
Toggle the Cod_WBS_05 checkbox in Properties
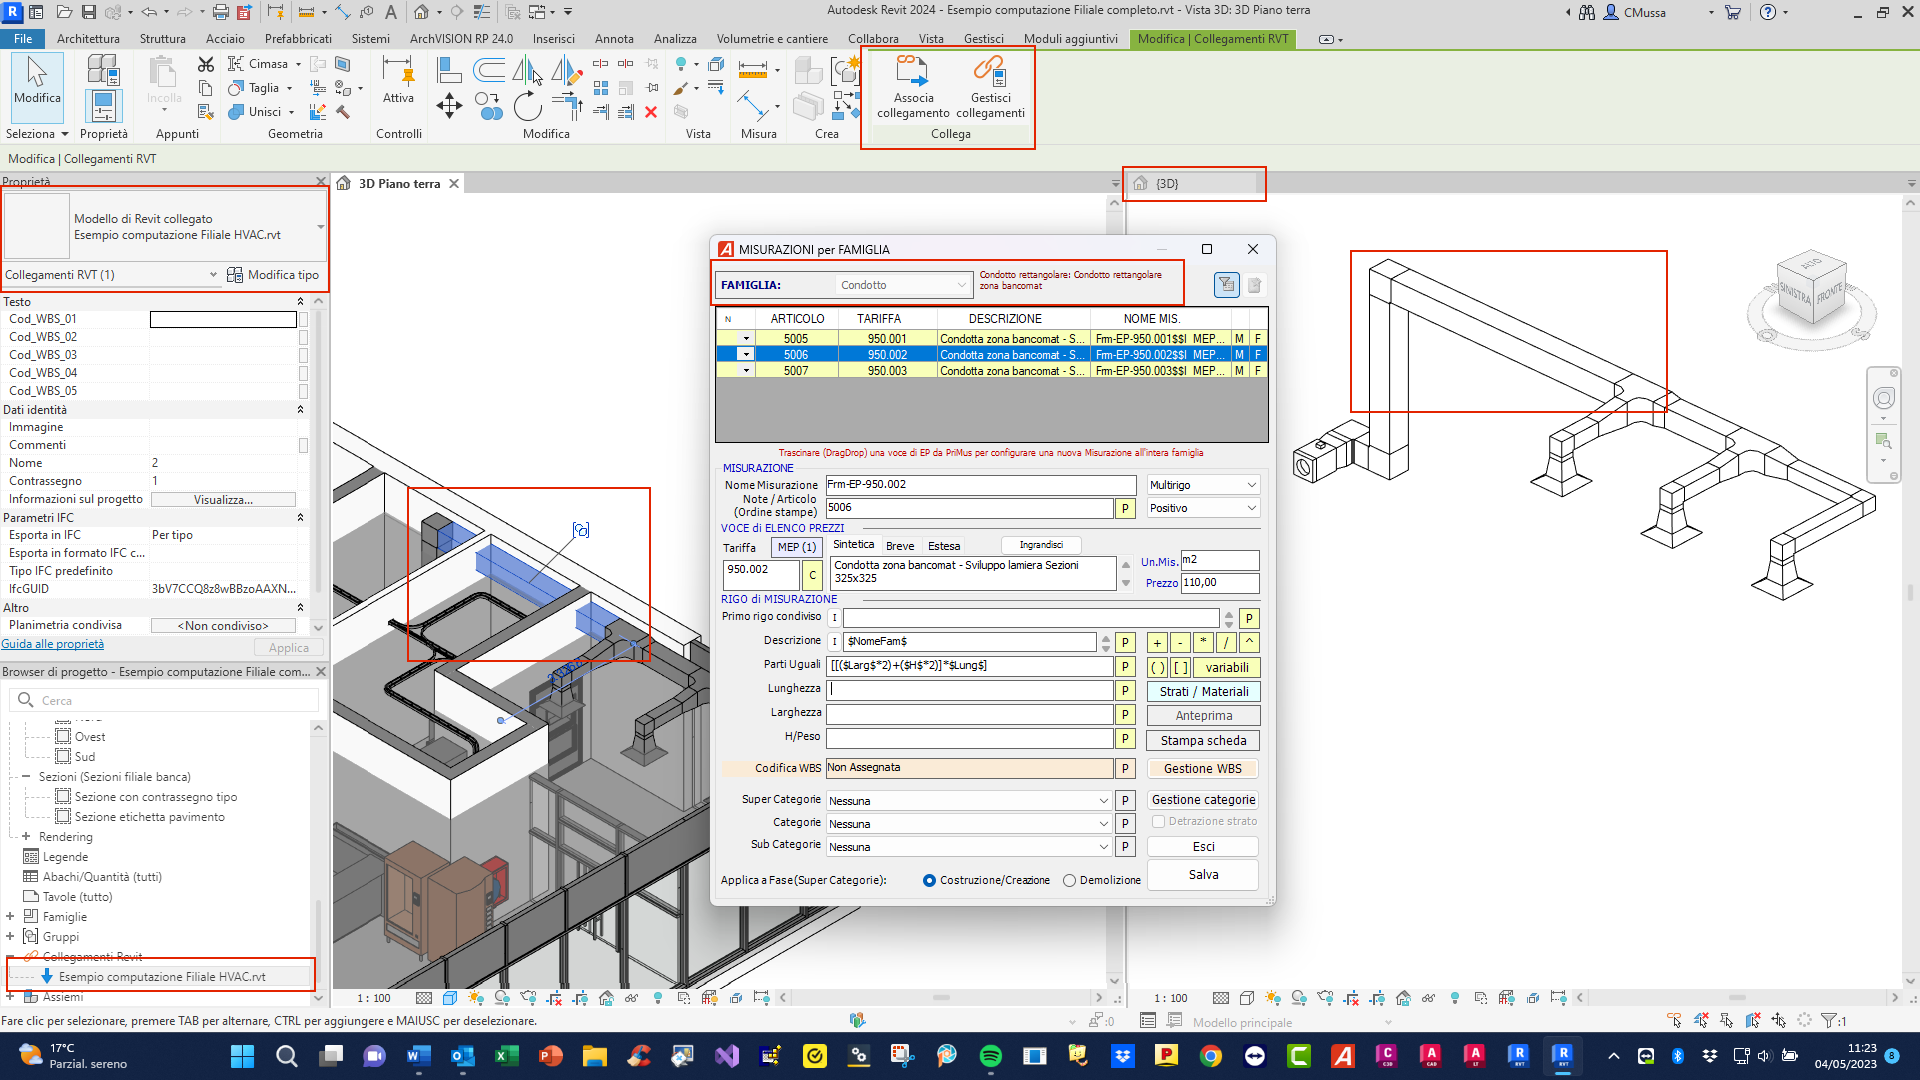[303, 392]
